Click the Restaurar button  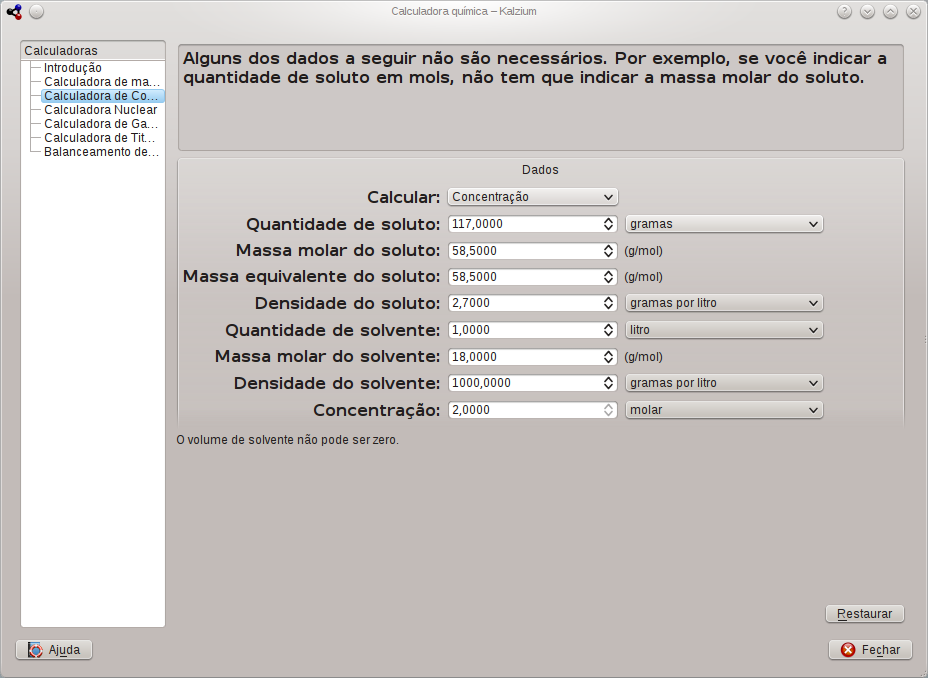click(x=864, y=613)
